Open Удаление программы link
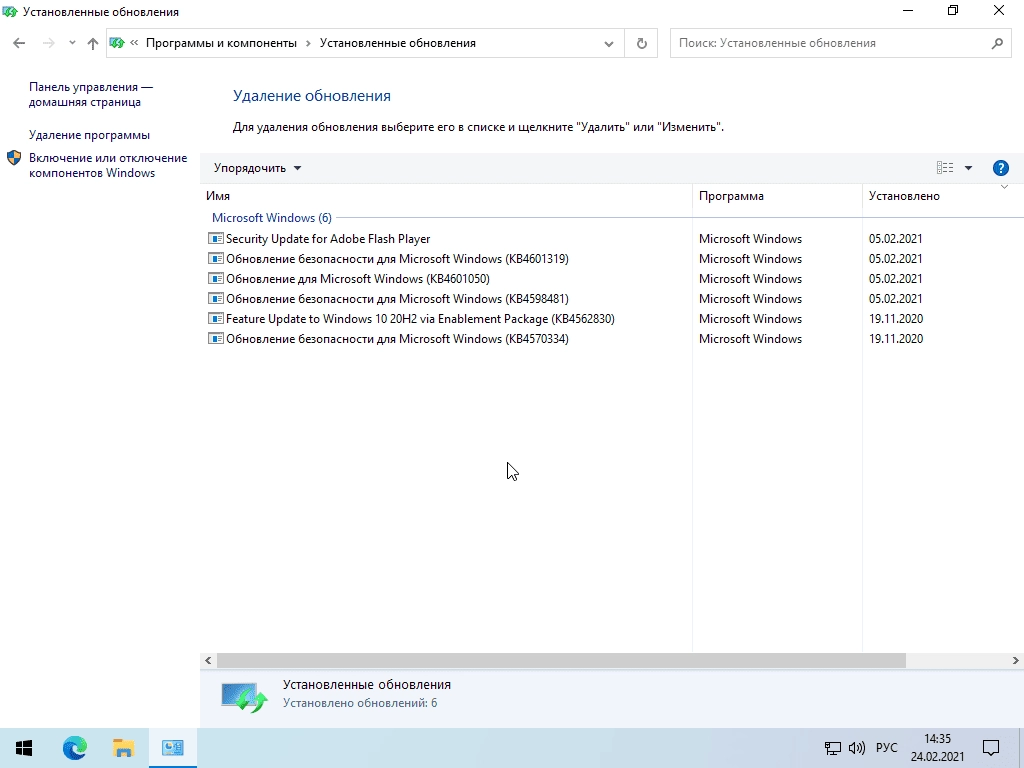The image size is (1024, 768). pyautogui.click(x=89, y=135)
